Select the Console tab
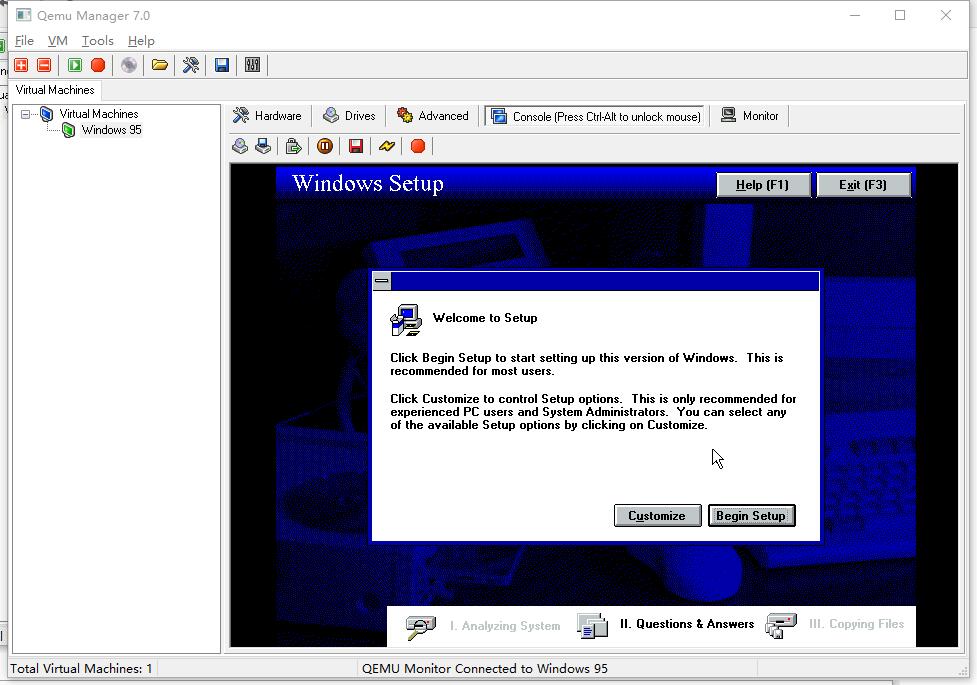The width and height of the screenshot is (977, 685). click(x=596, y=117)
